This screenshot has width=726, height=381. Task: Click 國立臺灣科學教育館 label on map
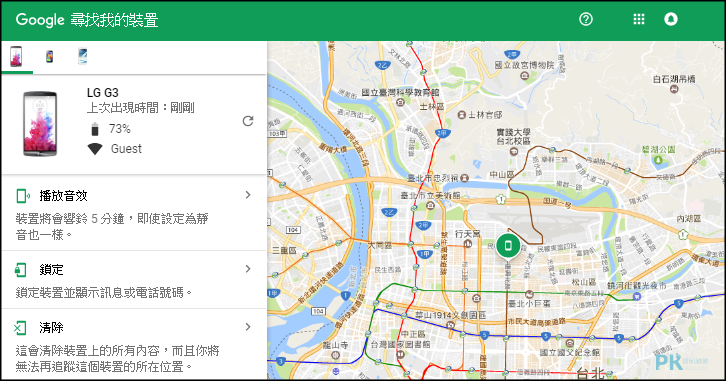pyautogui.click(x=401, y=93)
